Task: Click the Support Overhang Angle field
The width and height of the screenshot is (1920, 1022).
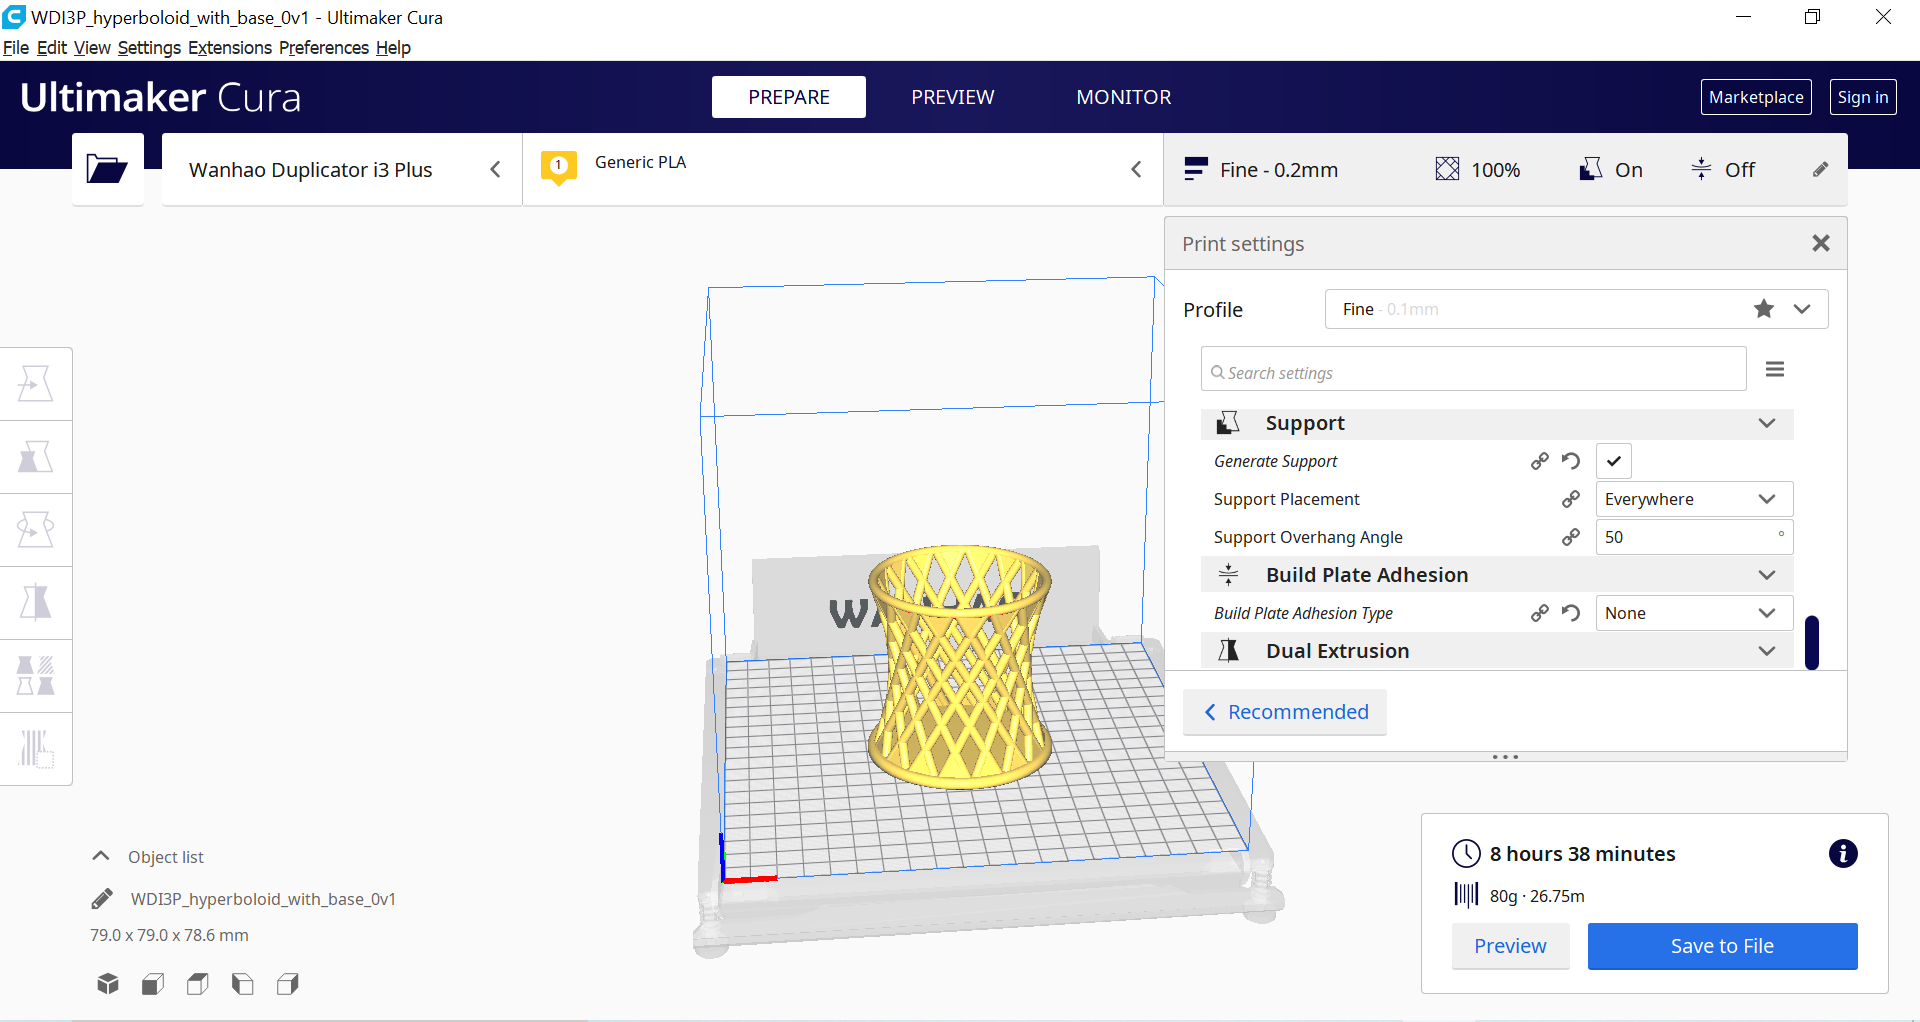Action: point(1694,537)
